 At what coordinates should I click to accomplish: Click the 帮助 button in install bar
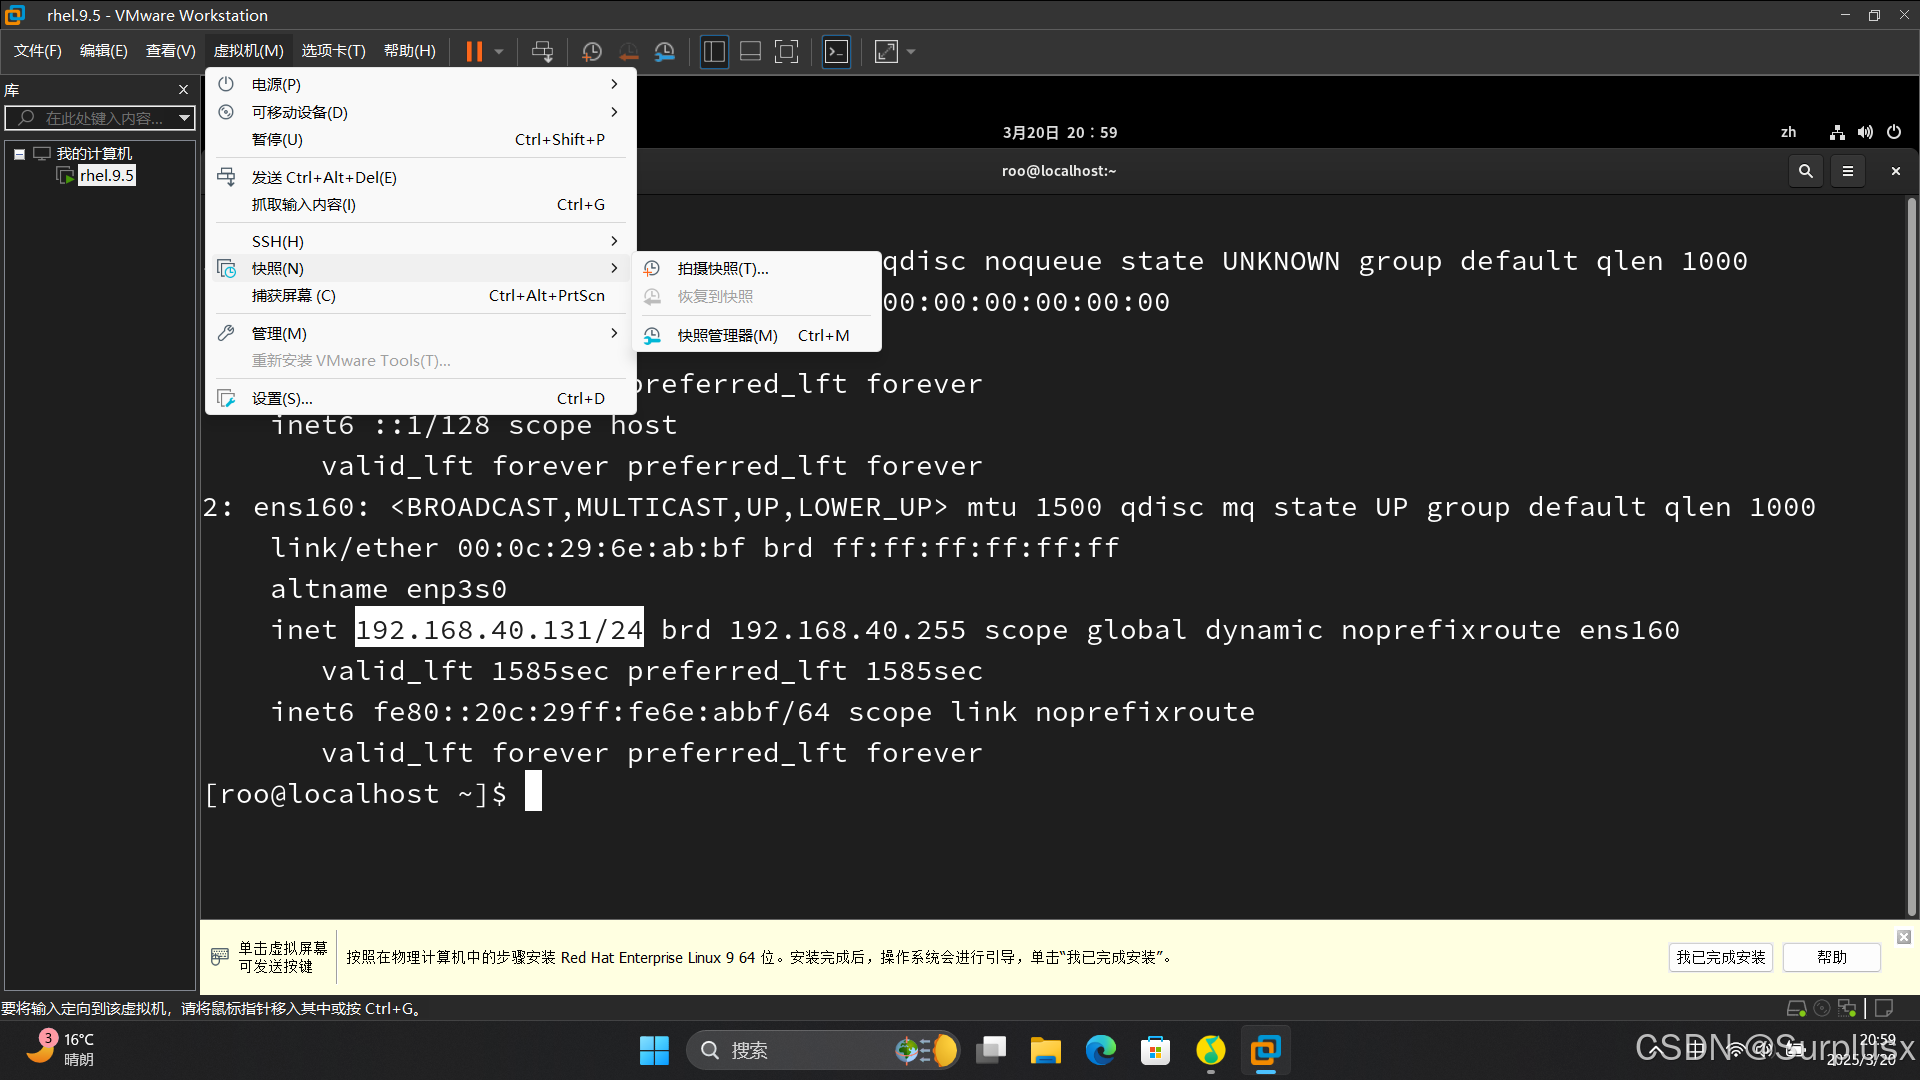(x=1831, y=957)
